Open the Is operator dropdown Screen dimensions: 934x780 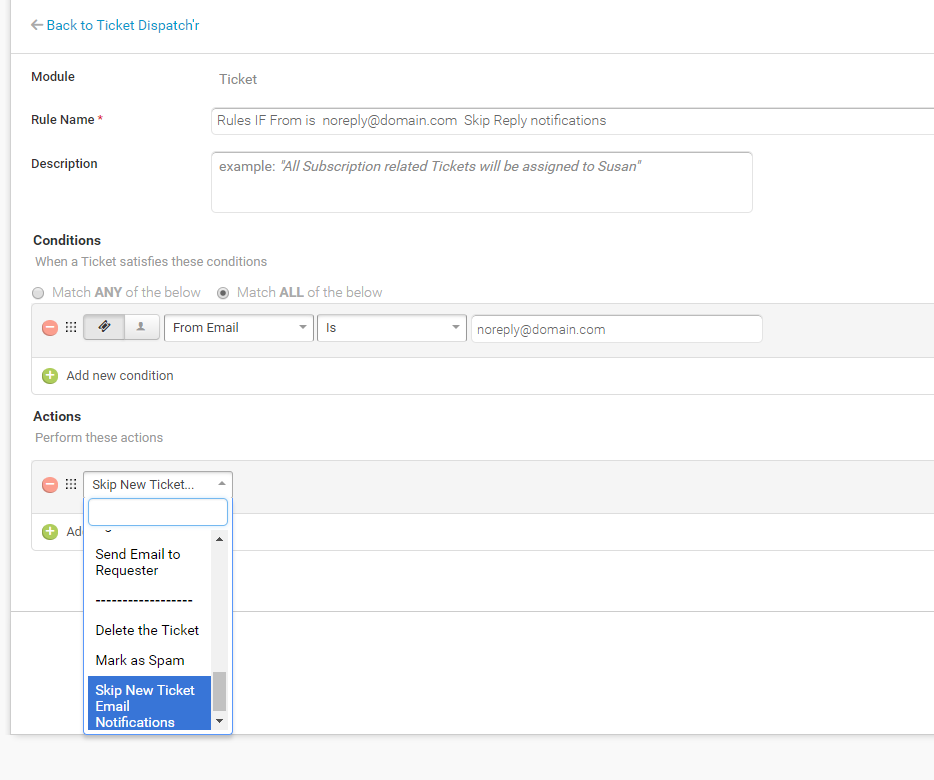point(391,328)
